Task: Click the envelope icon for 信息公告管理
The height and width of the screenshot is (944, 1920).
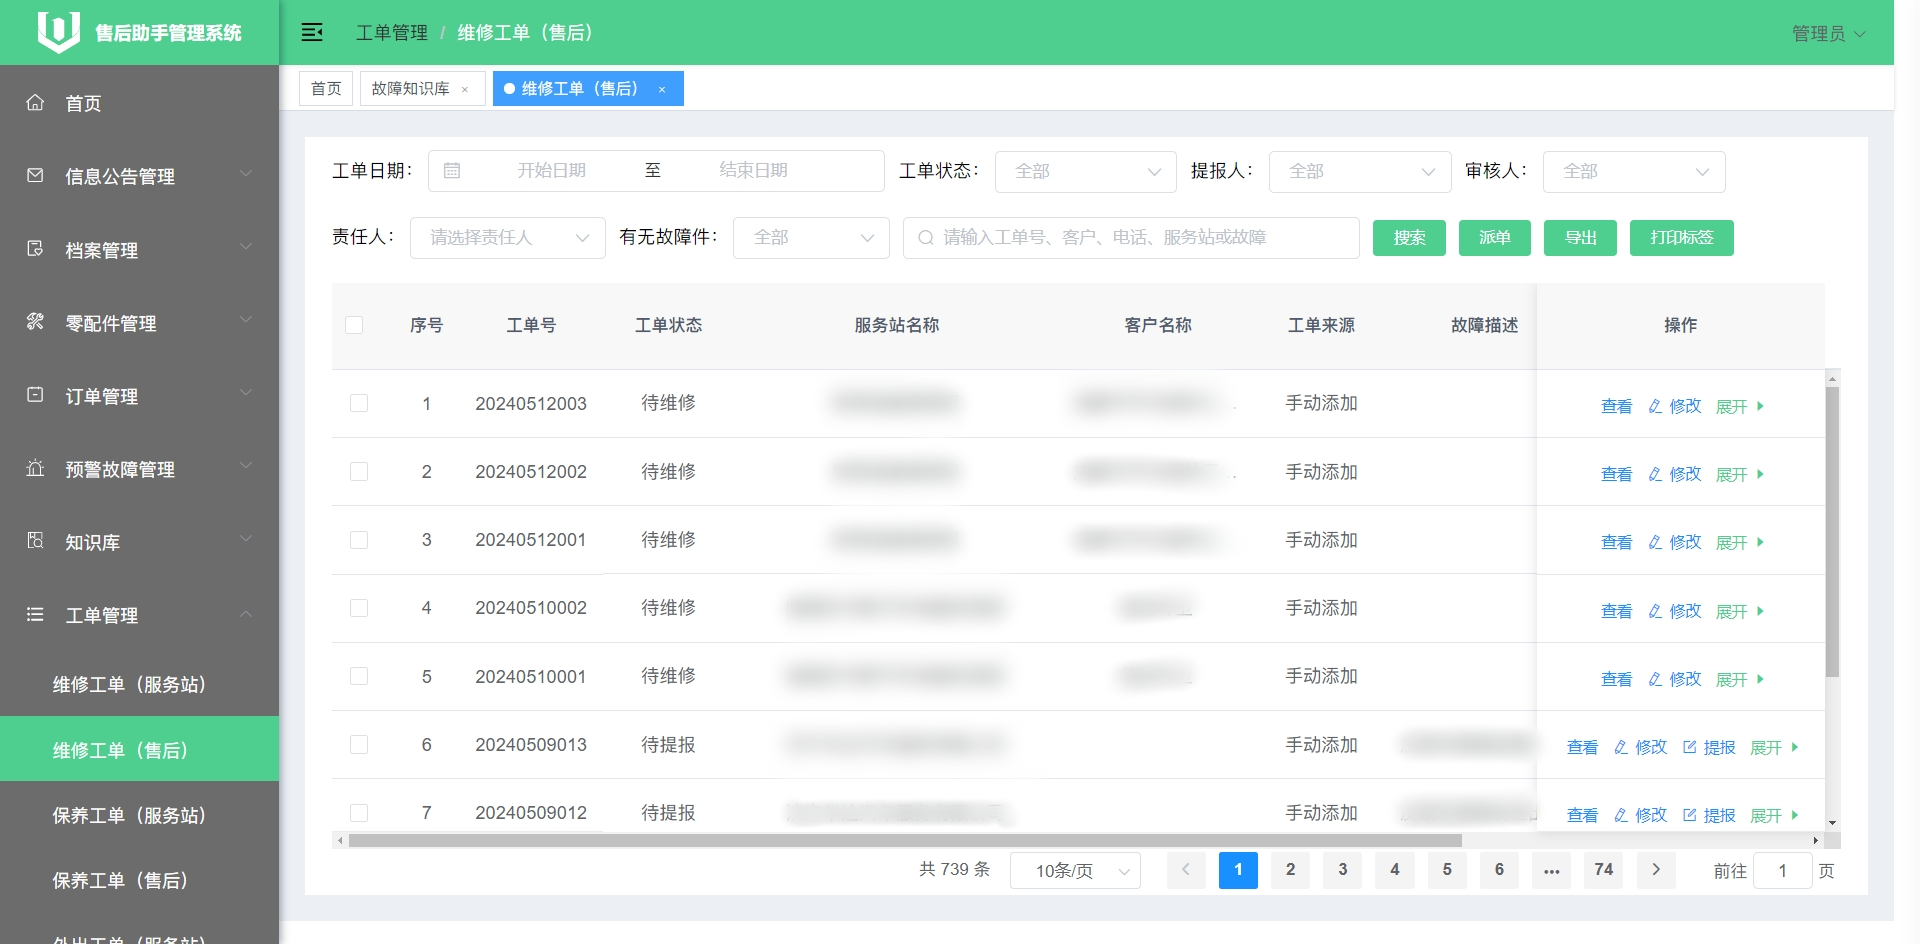Action: (x=35, y=176)
